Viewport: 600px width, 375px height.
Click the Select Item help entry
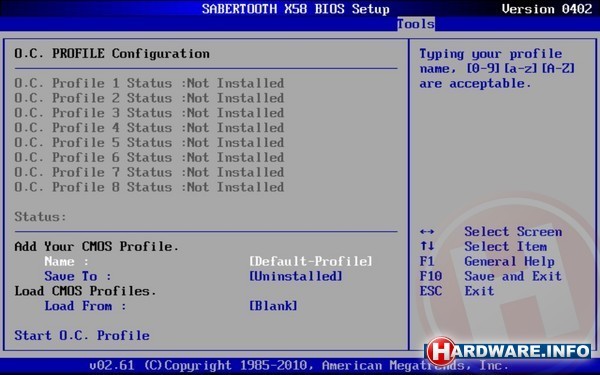(505, 246)
